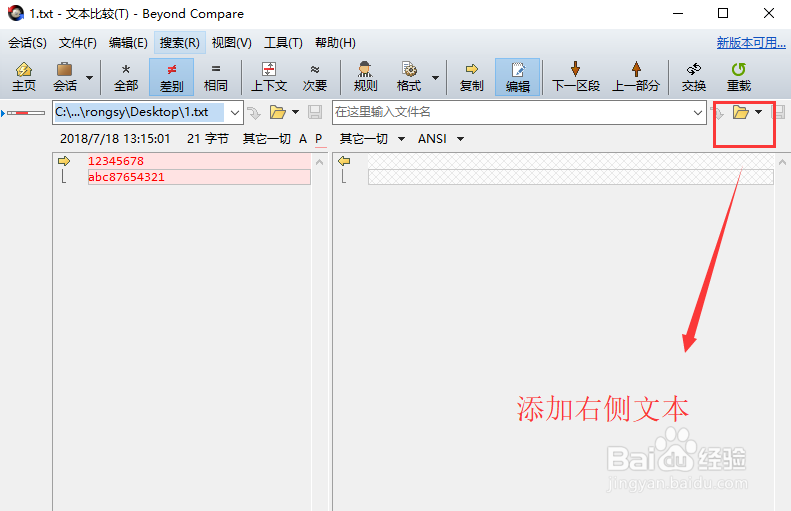The width and height of the screenshot is (791, 511).
Task: Click left pane encoding indicator A
Action: pos(303,139)
